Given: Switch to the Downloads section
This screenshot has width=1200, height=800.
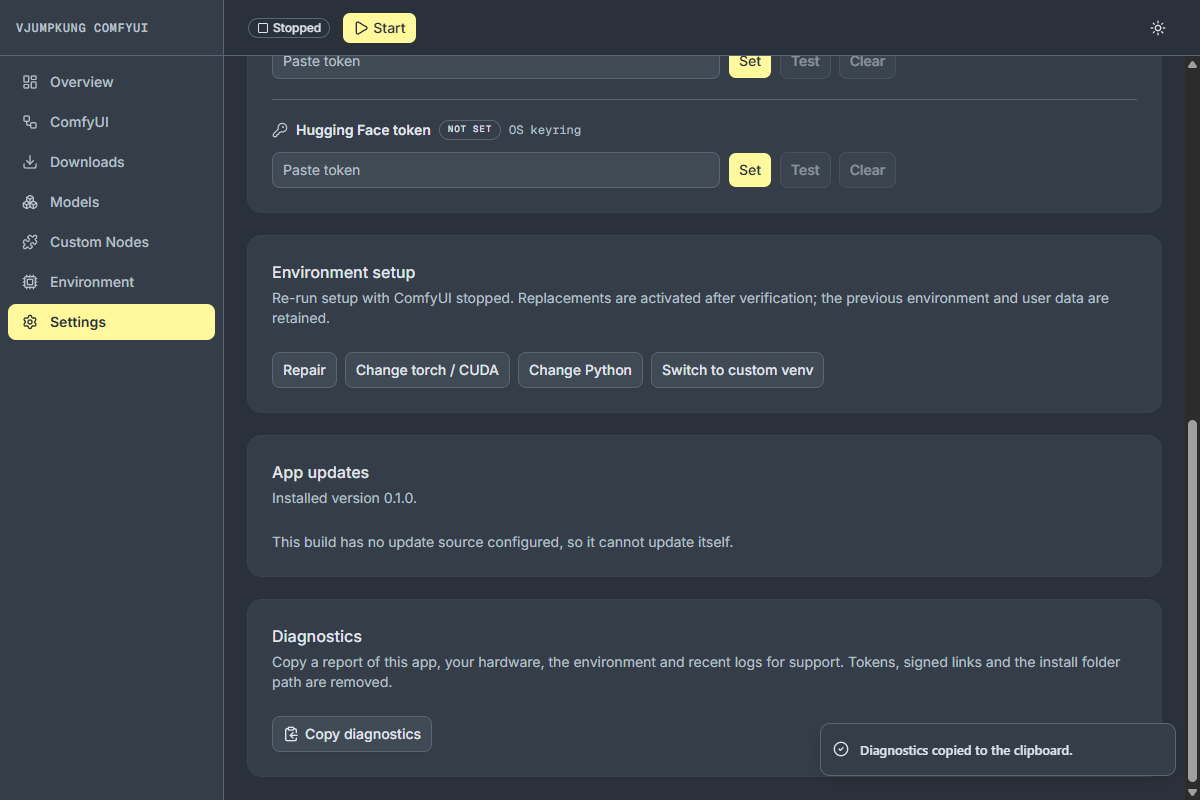Looking at the screenshot, I should point(111,162).
